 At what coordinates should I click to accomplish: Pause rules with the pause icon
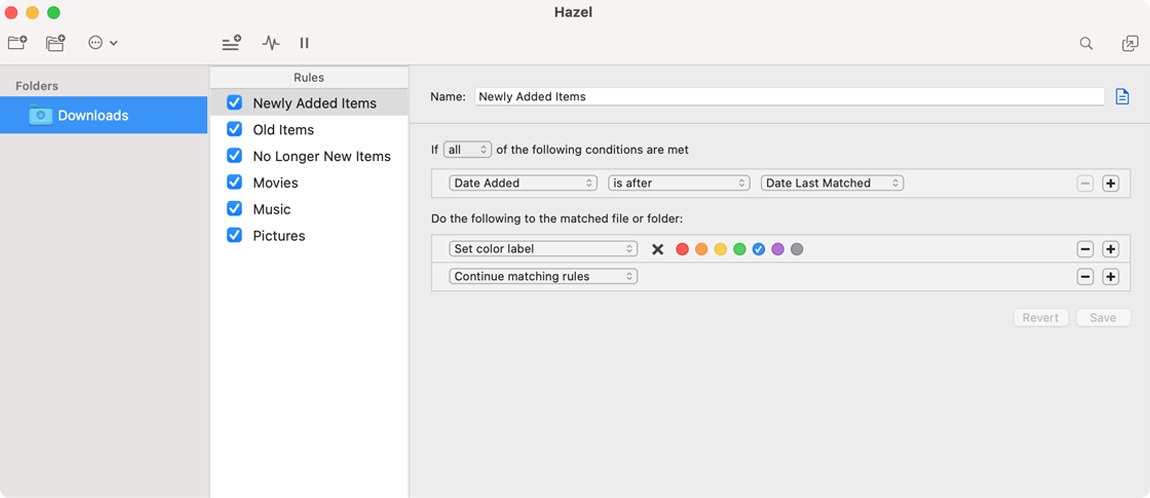click(x=304, y=43)
